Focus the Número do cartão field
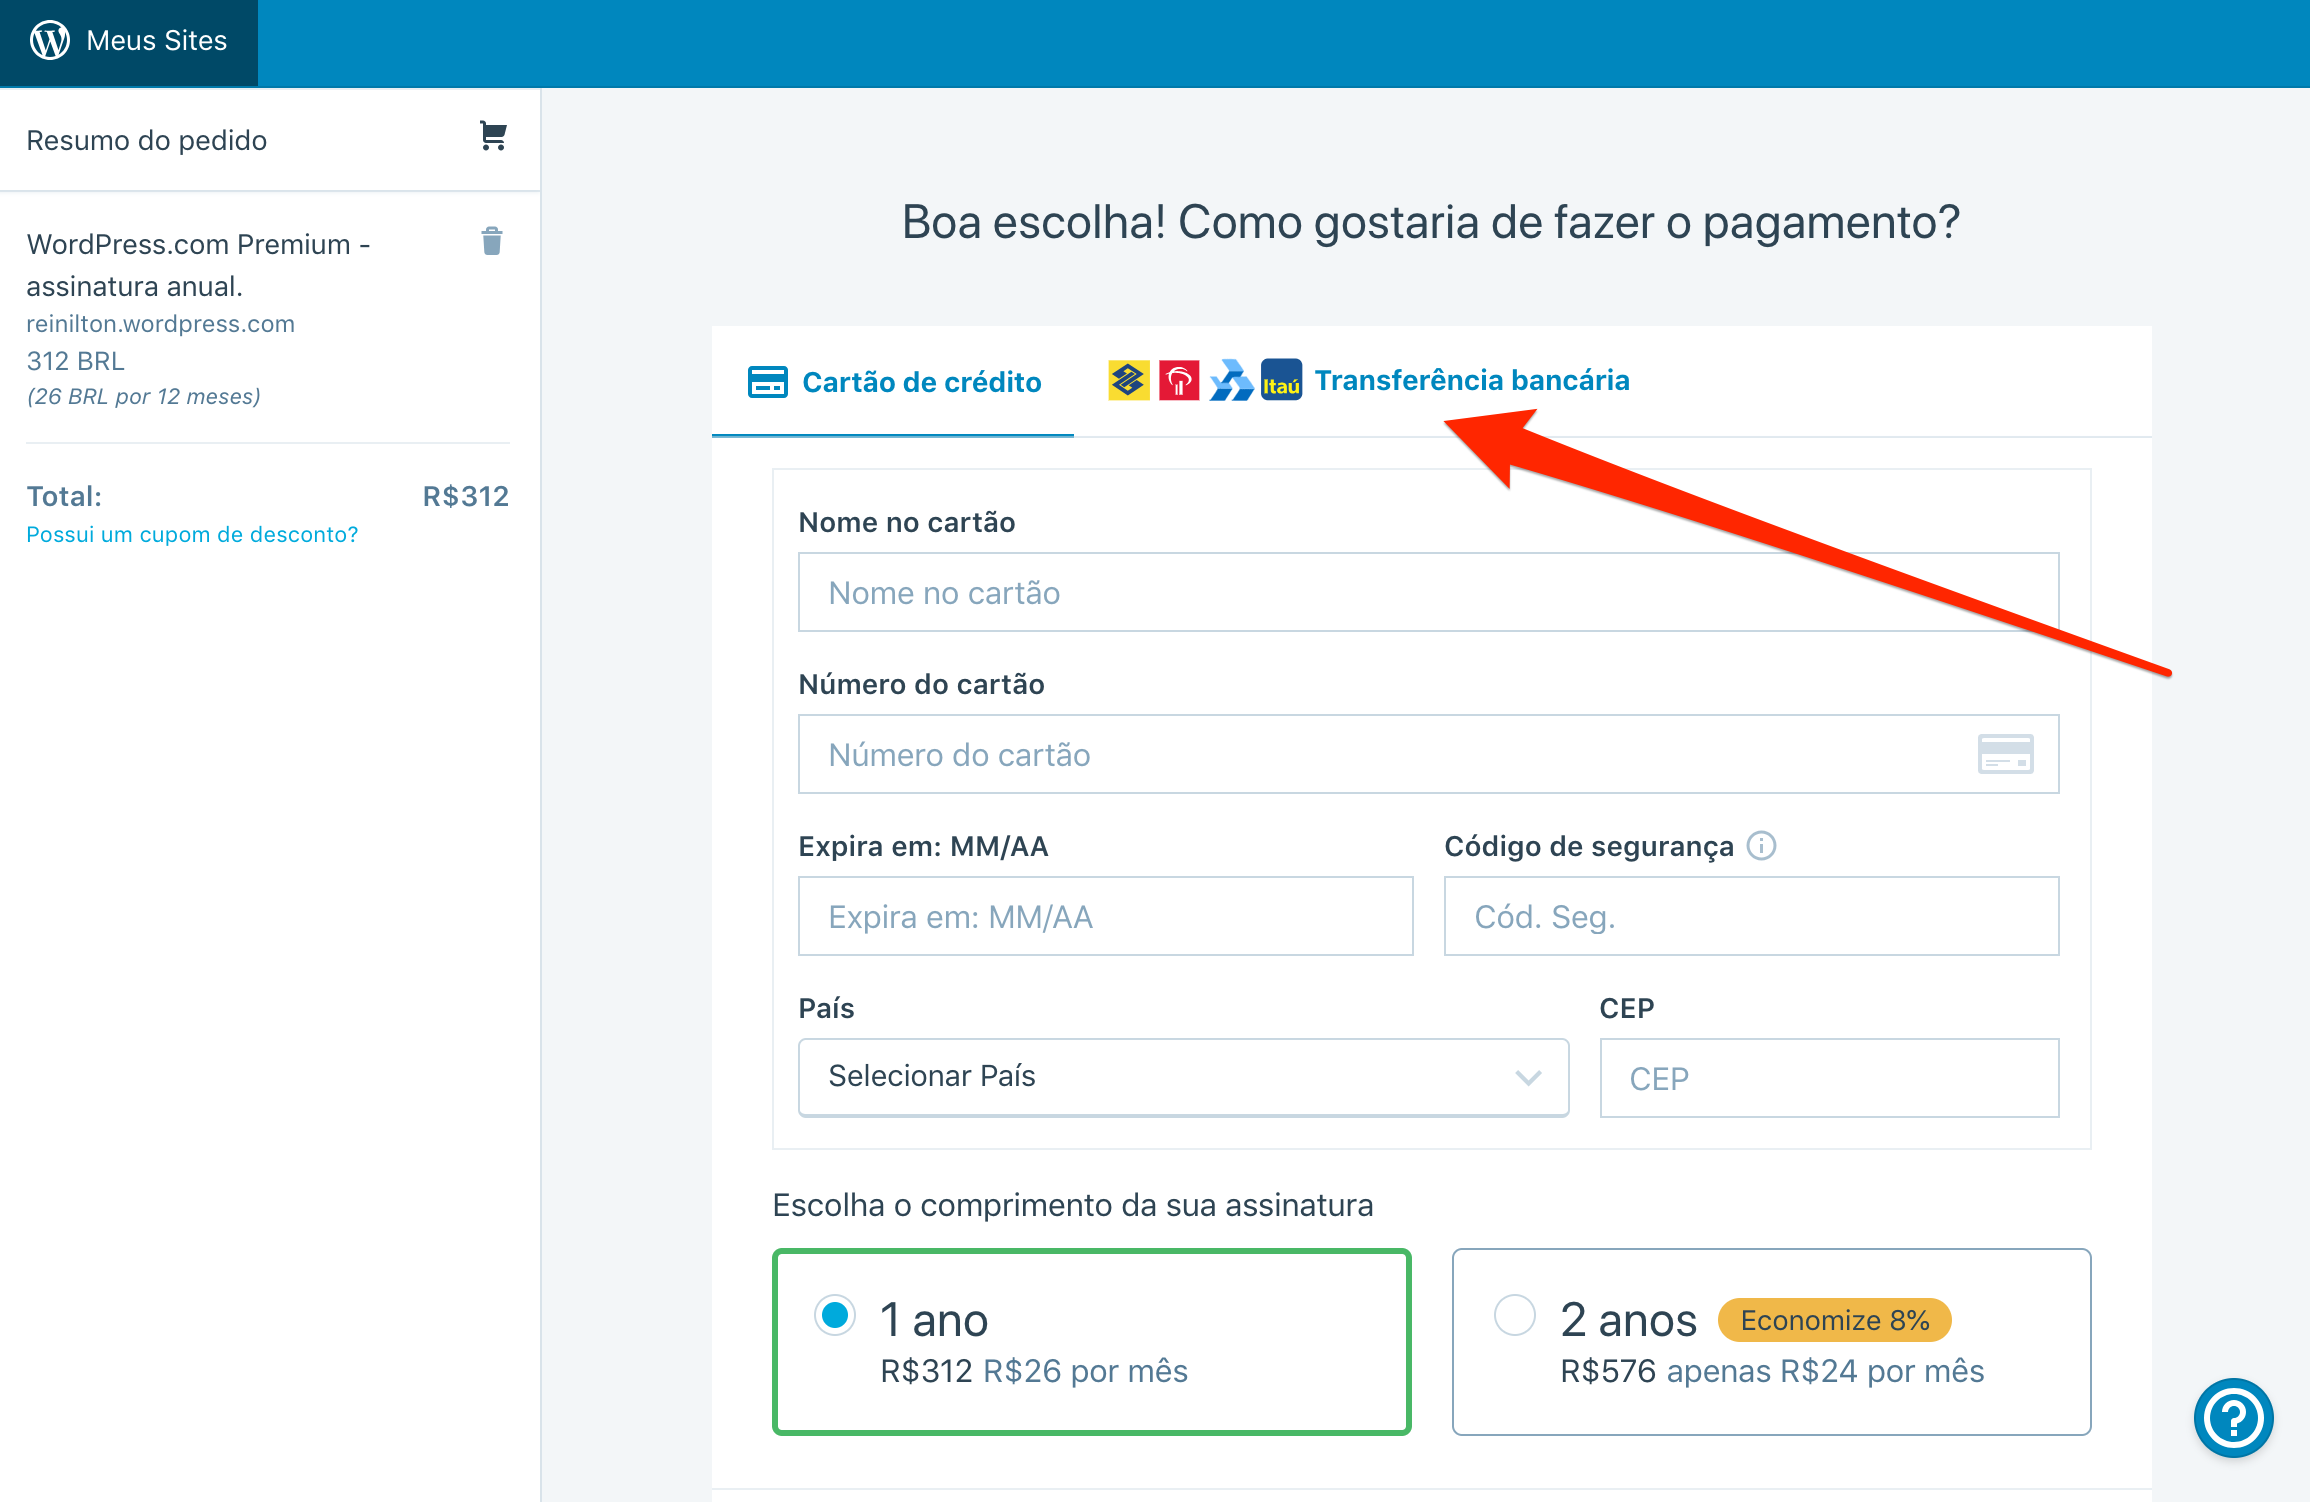The height and width of the screenshot is (1502, 2310). [1380, 754]
